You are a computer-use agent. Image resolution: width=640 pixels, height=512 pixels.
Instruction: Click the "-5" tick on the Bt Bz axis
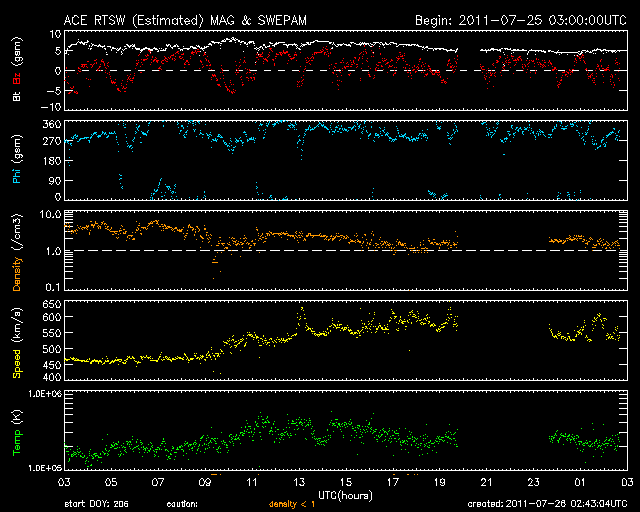click(x=53, y=90)
